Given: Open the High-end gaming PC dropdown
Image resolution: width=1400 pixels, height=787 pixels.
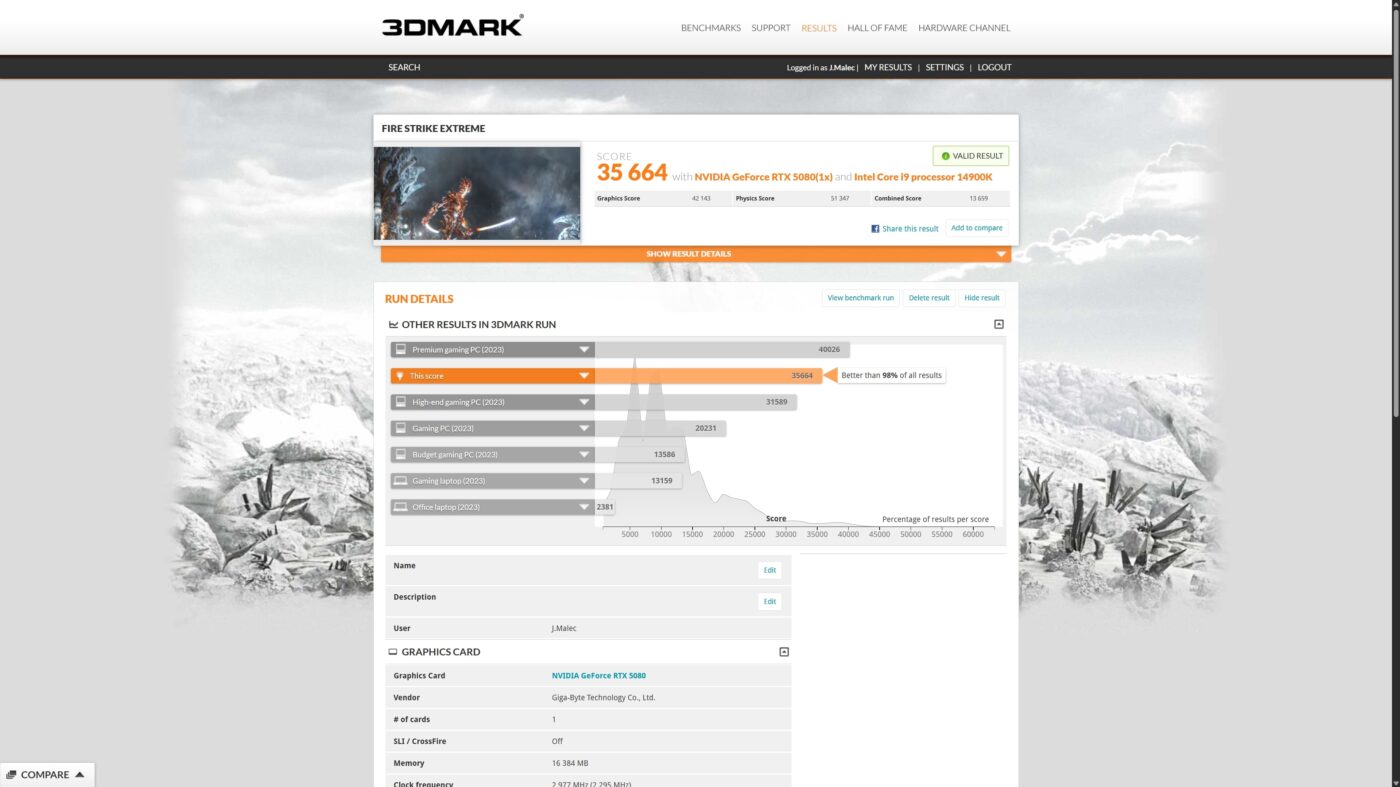Looking at the screenshot, I should coord(584,402).
